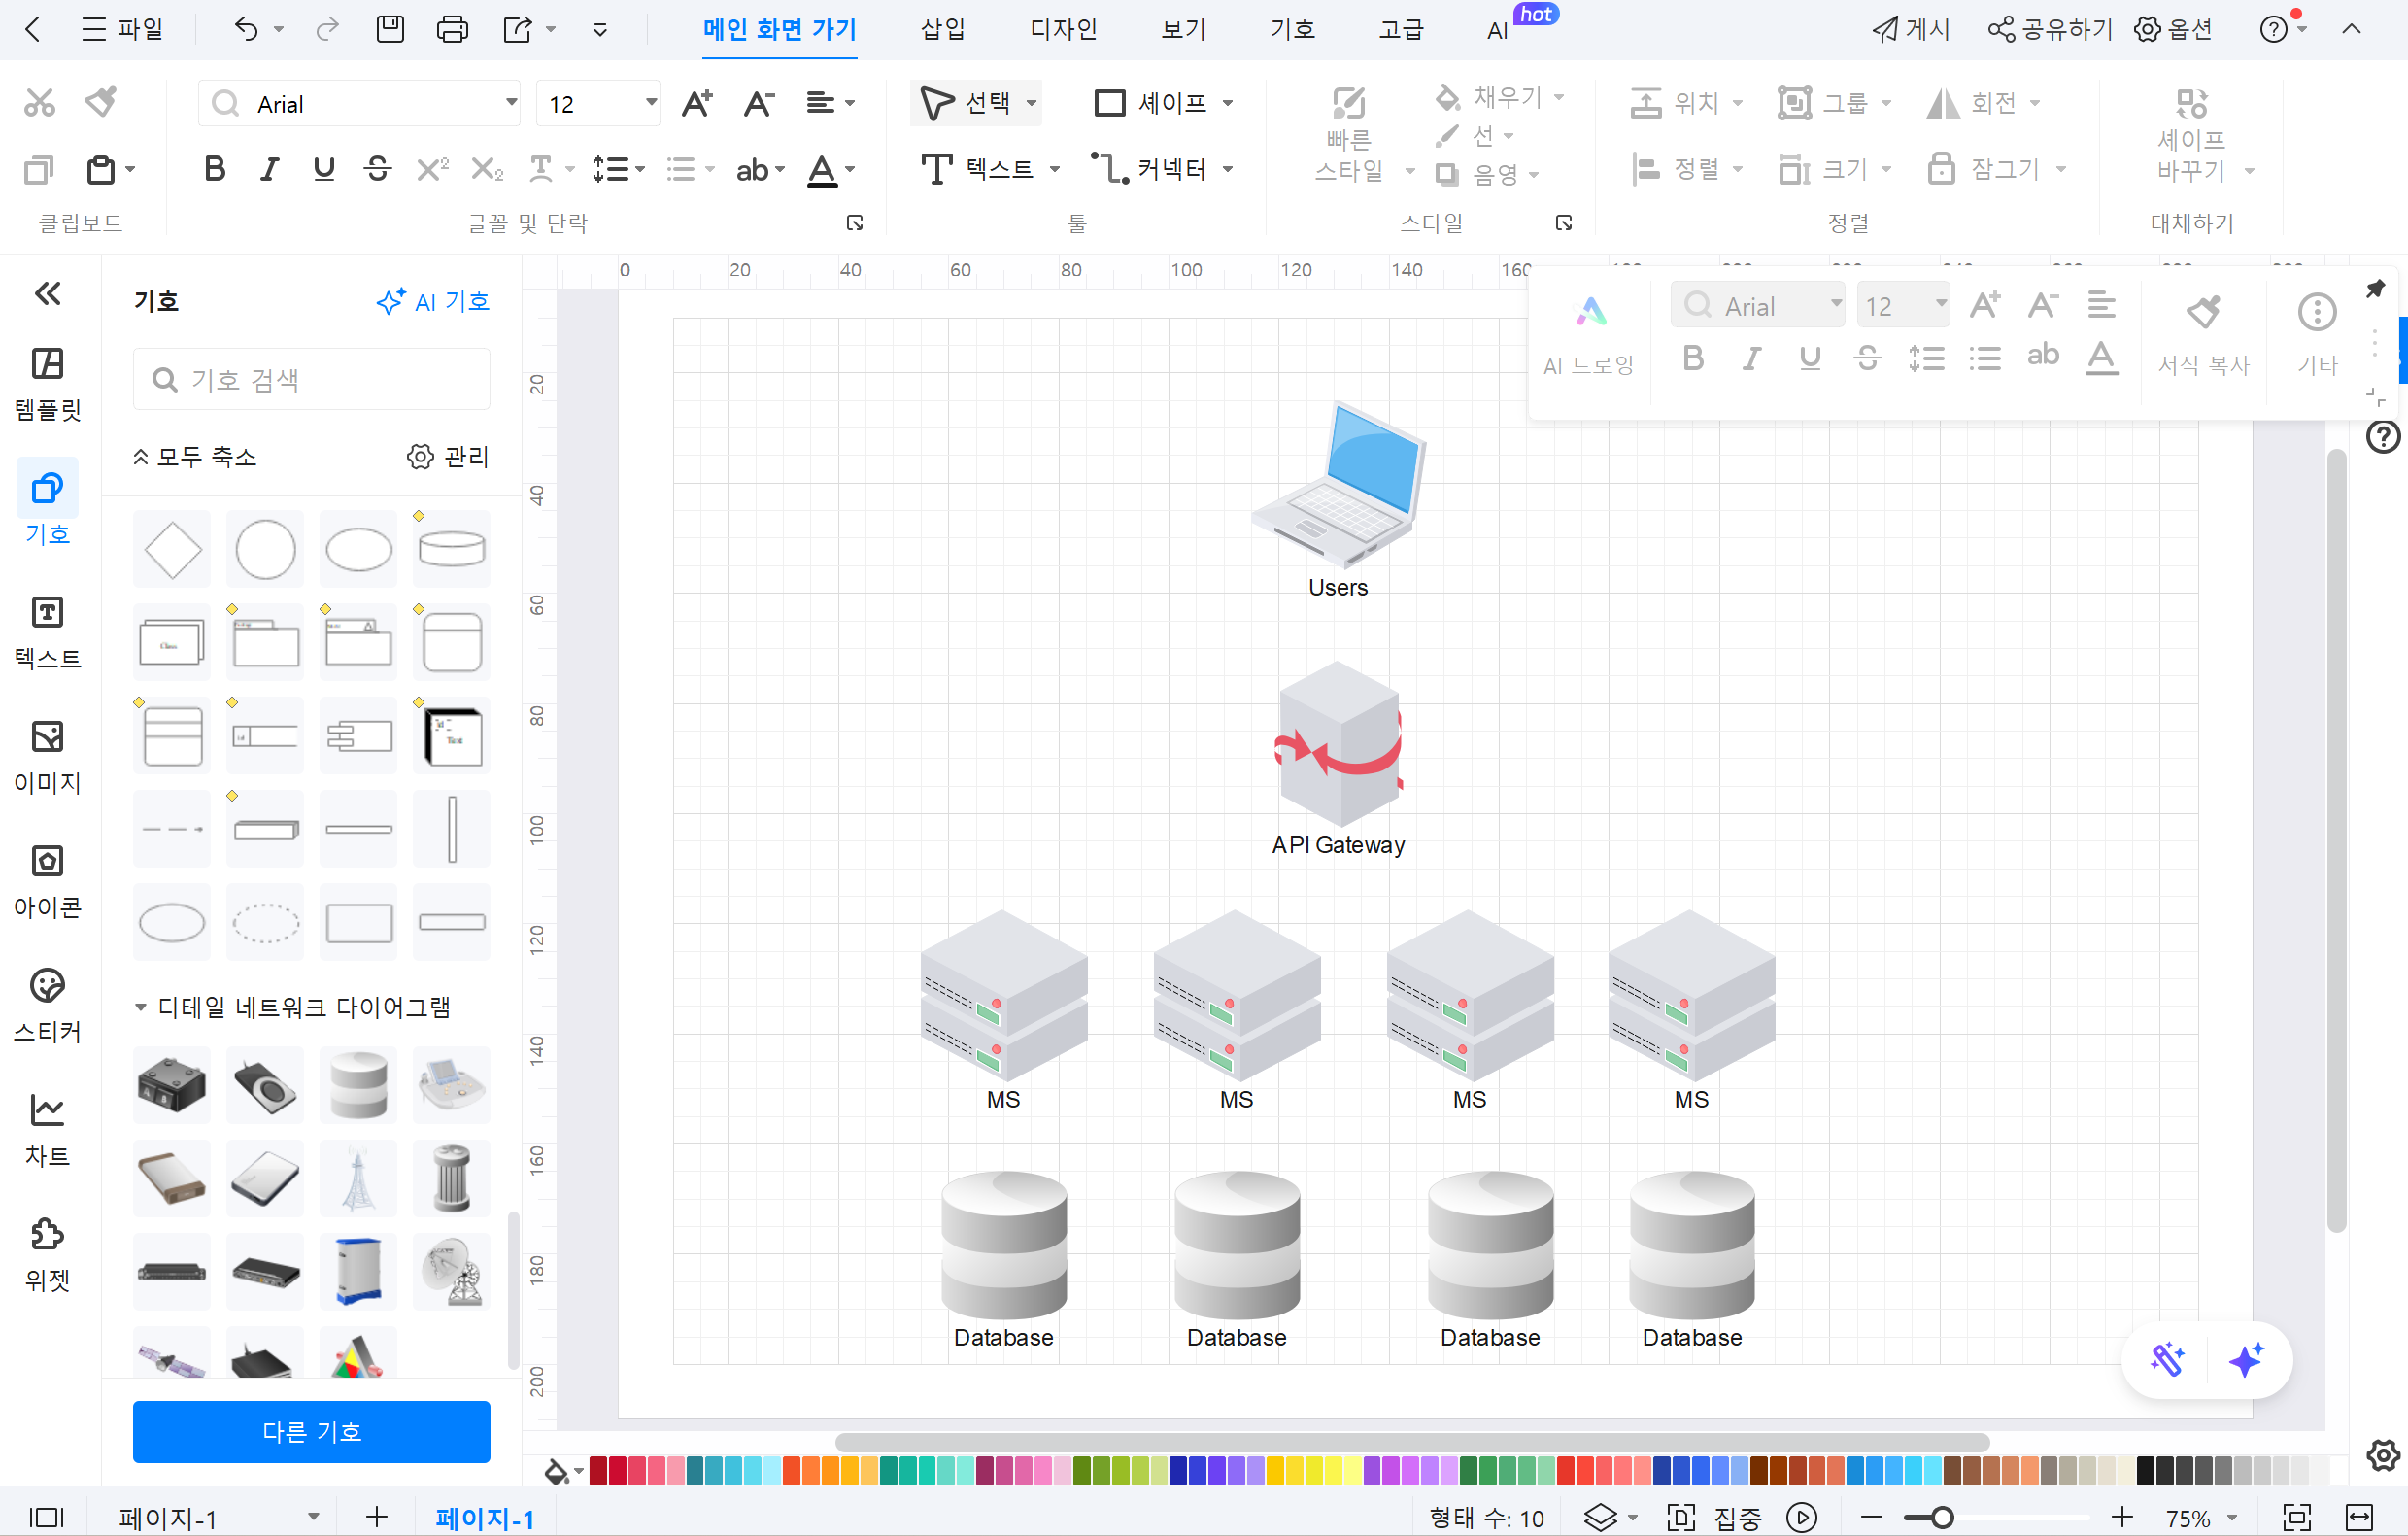
Task: Click the 게시 publish button
Action: click(1910, 29)
